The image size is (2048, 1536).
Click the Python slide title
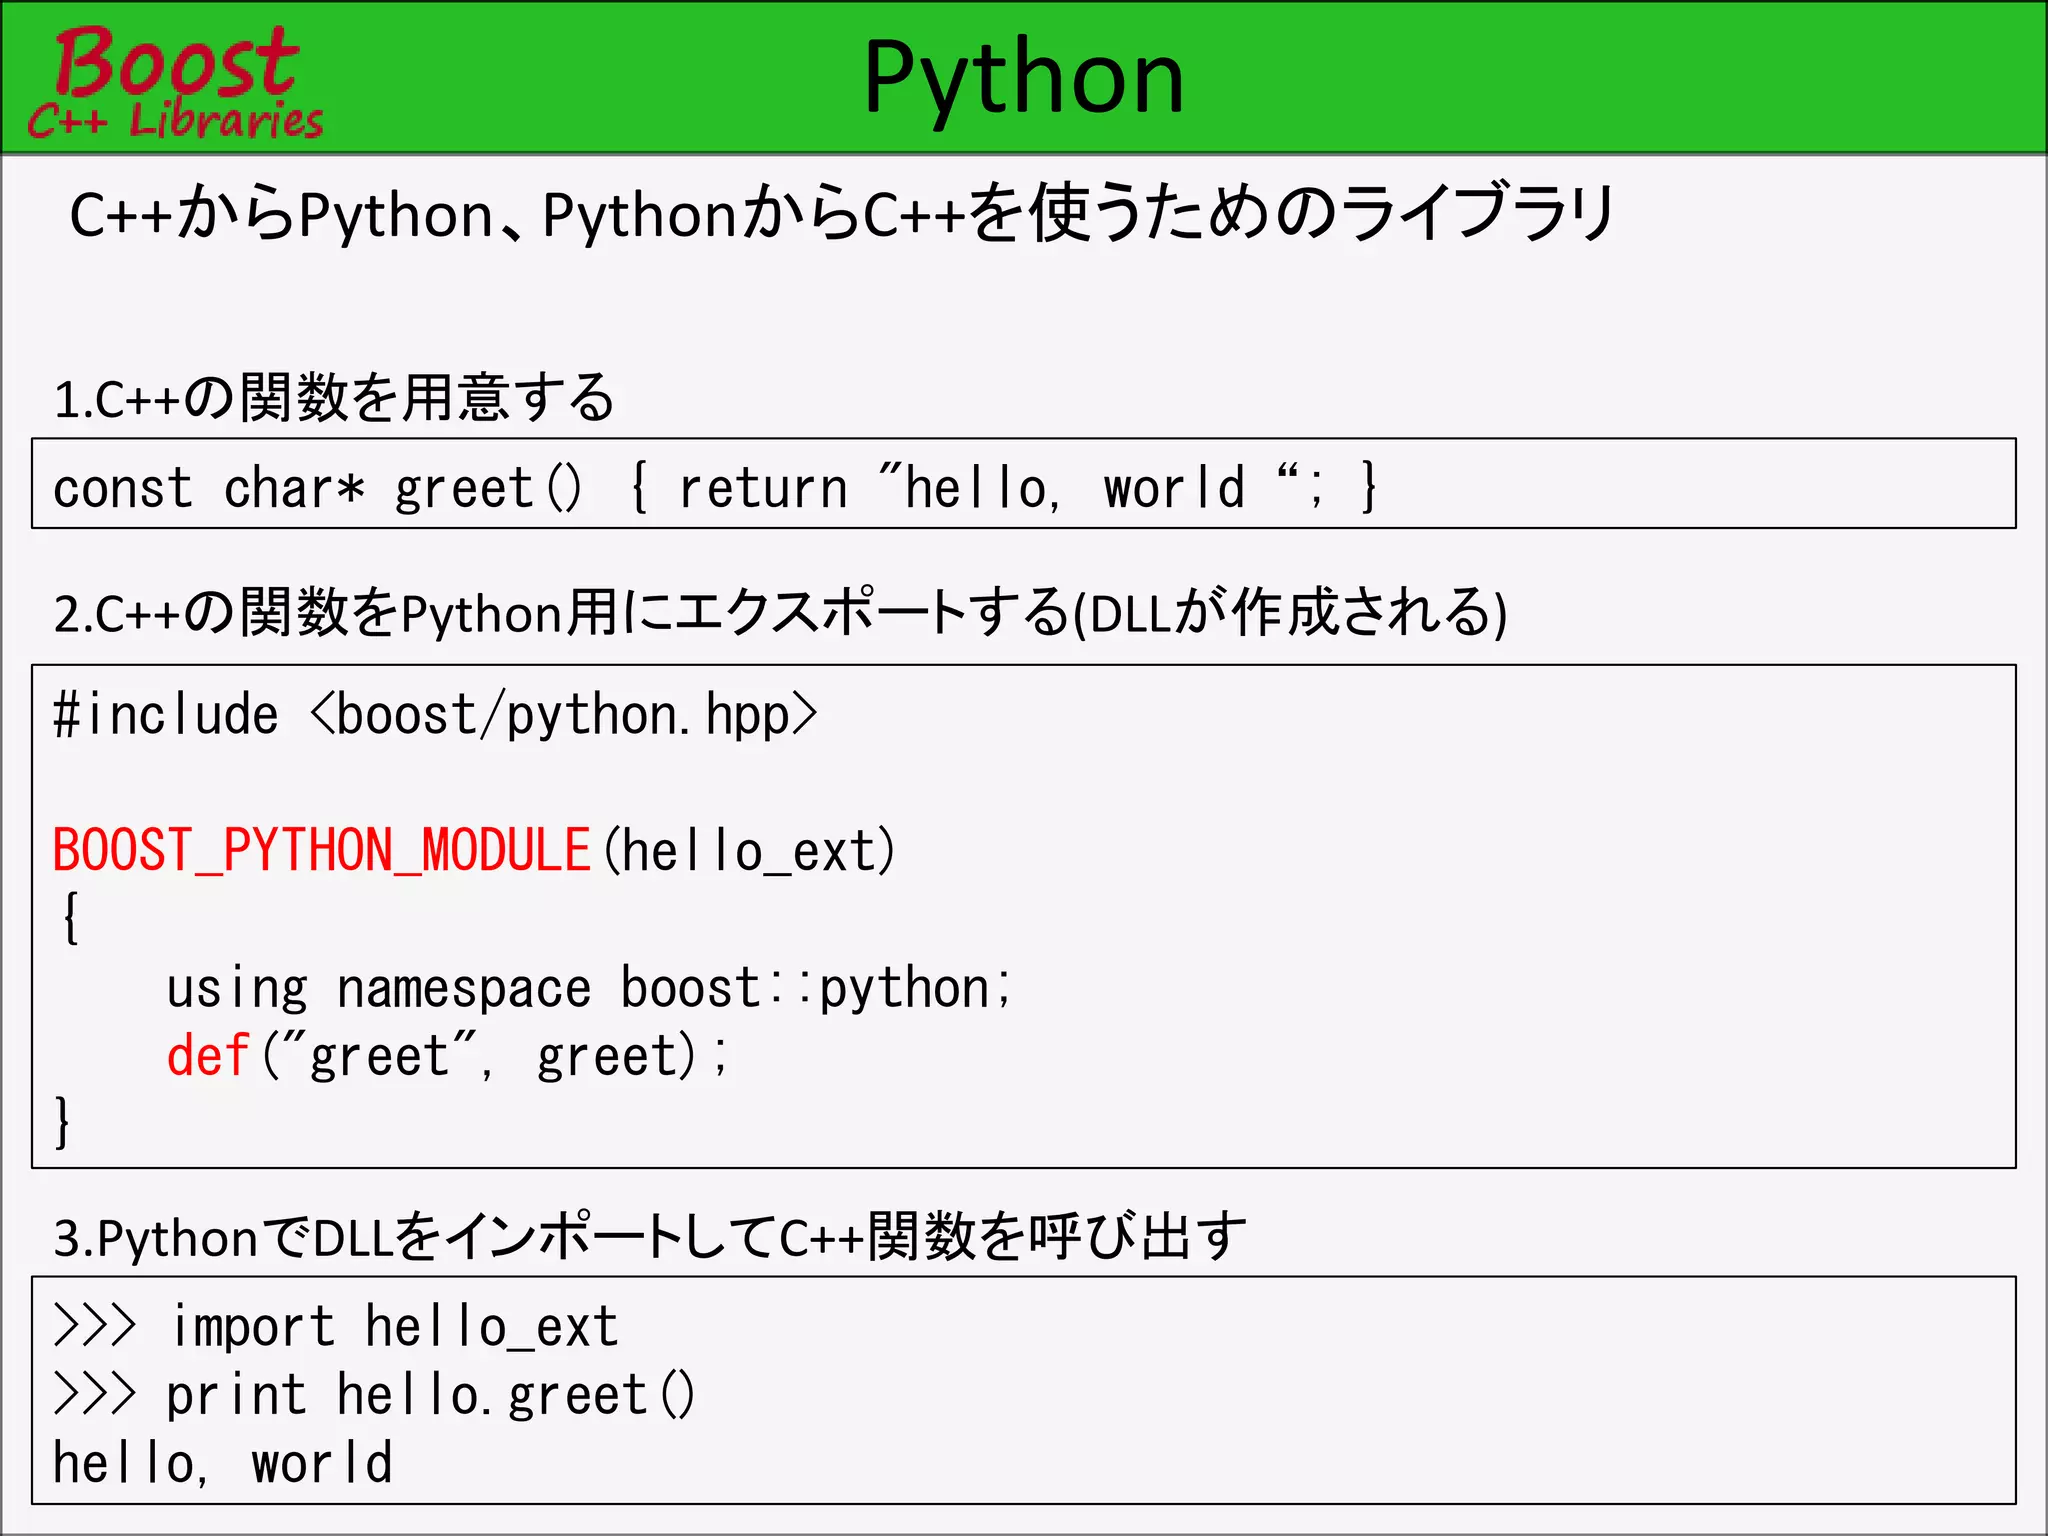pyautogui.click(x=1024, y=80)
